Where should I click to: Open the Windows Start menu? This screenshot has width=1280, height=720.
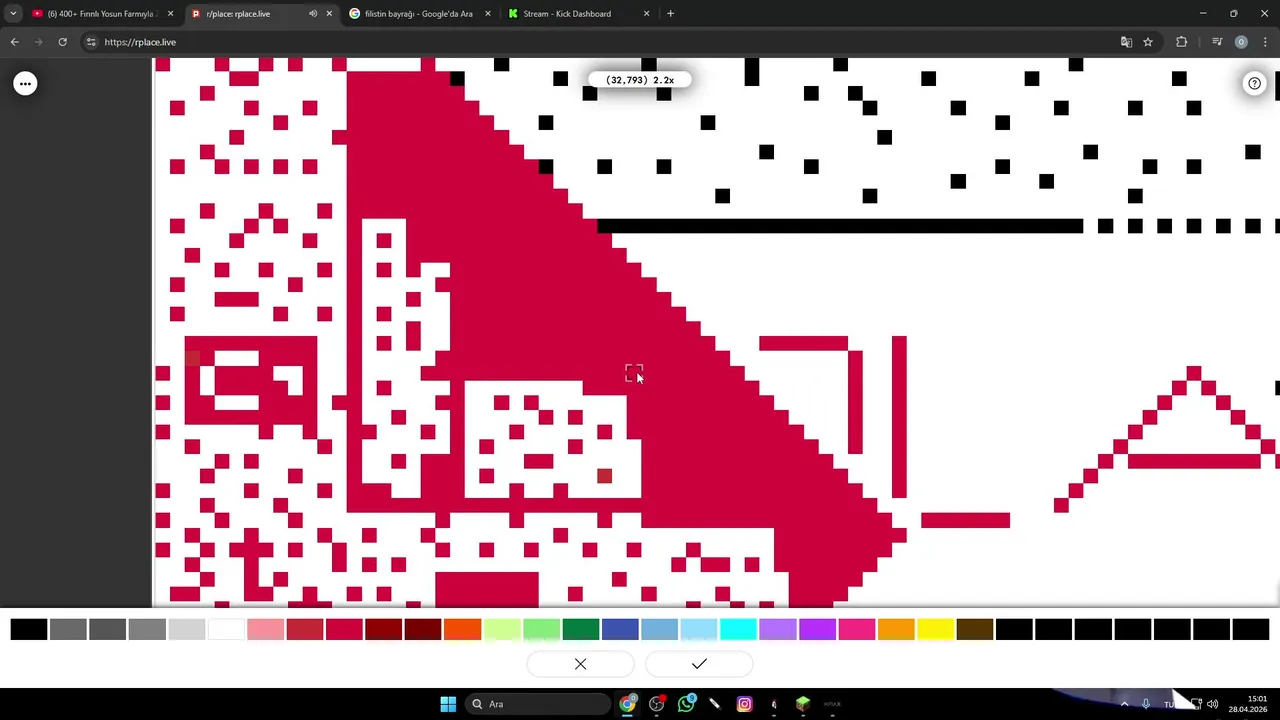point(448,704)
